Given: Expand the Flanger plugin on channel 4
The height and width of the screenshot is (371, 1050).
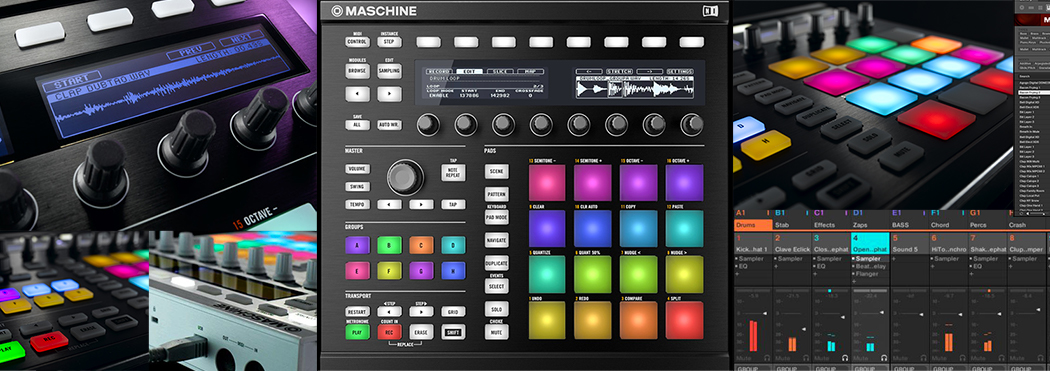Looking at the screenshot, I should 870,273.
